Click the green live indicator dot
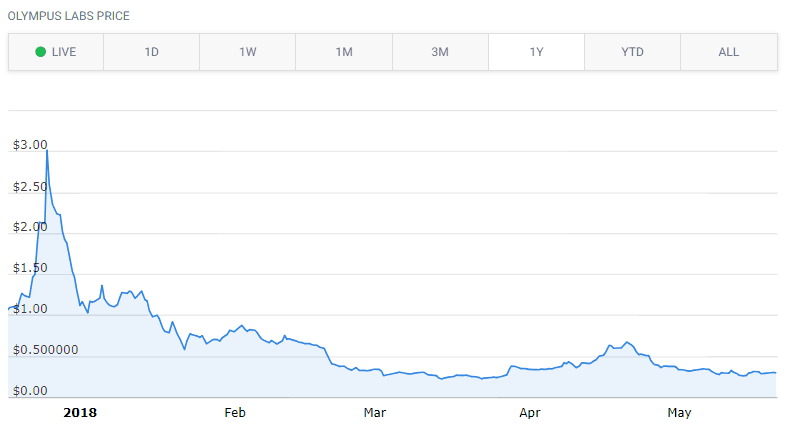787x429 pixels. click(41, 52)
